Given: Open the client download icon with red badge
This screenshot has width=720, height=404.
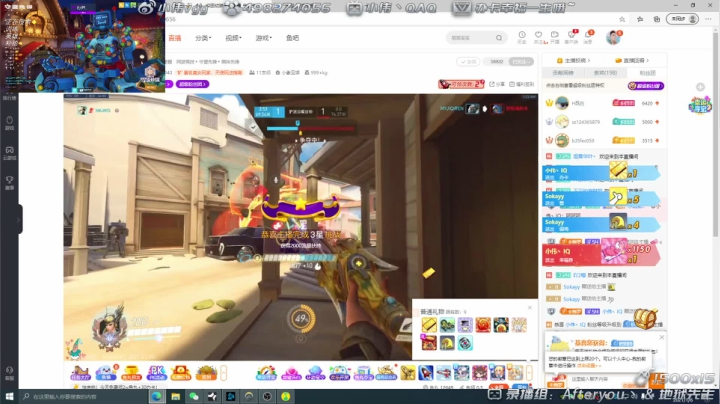Looking at the screenshot, I should (572, 37).
